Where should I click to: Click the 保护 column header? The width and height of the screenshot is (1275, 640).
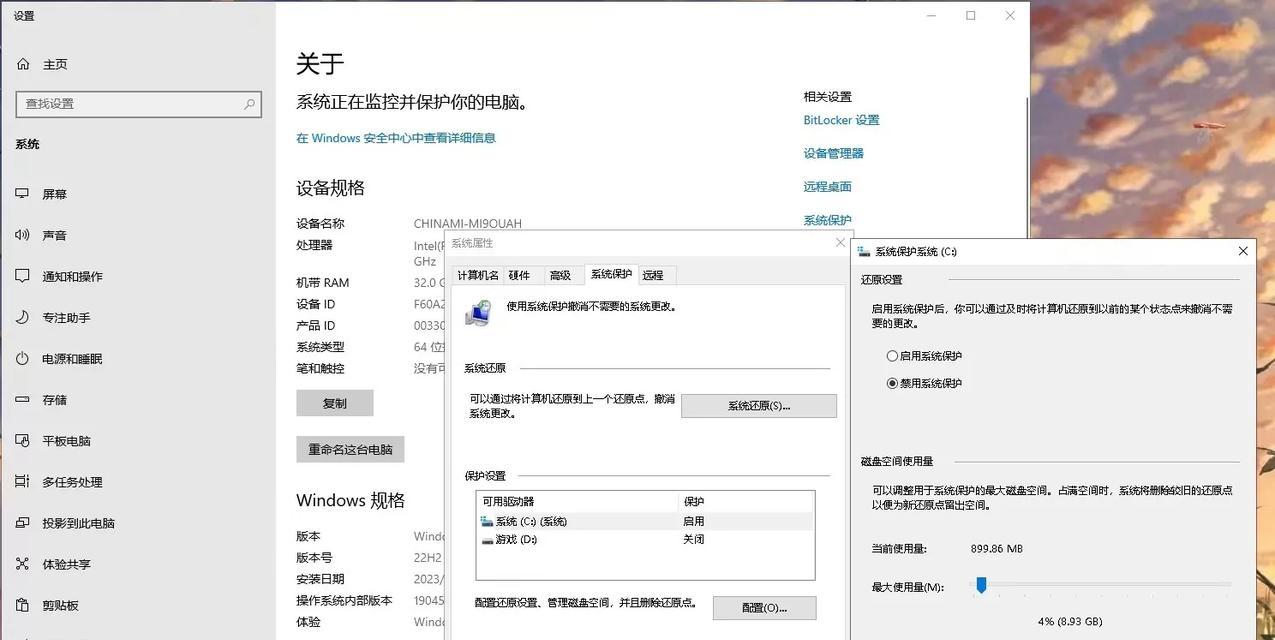pyautogui.click(x=747, y=502)
